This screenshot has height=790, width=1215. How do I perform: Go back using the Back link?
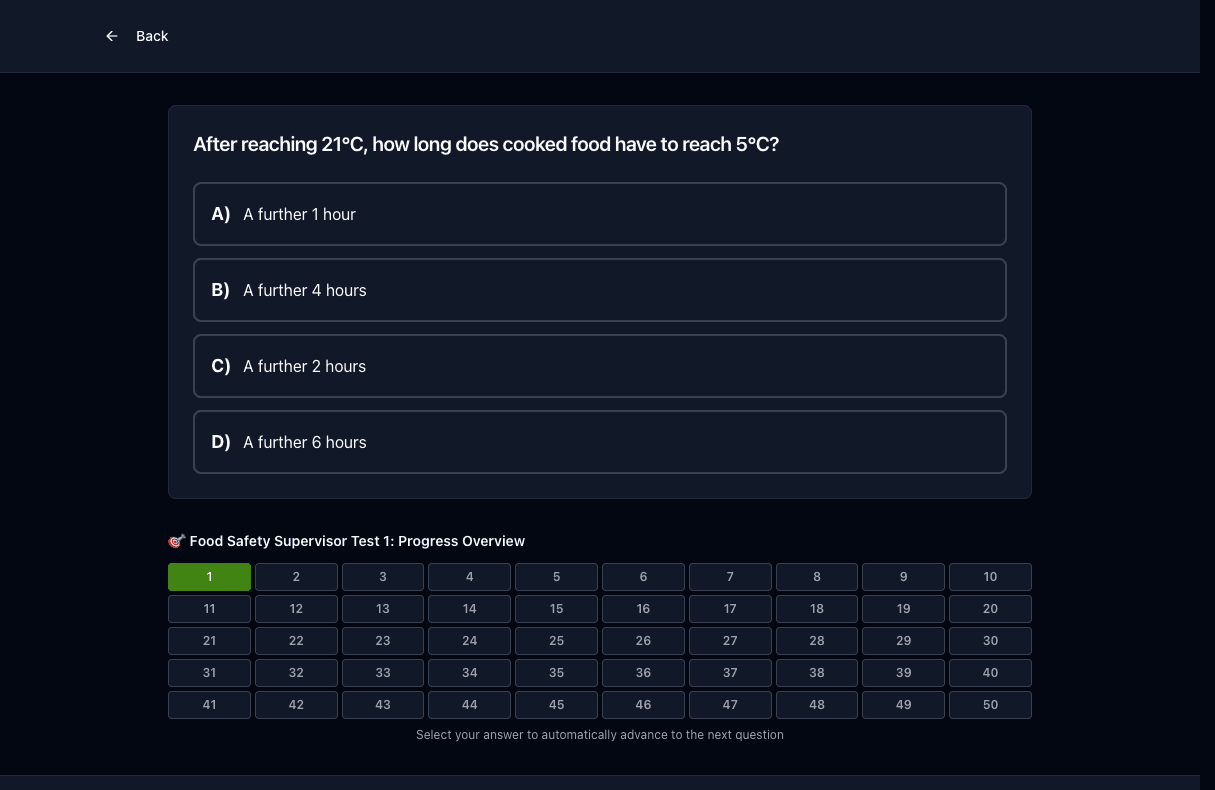click(x=137, y=36)
